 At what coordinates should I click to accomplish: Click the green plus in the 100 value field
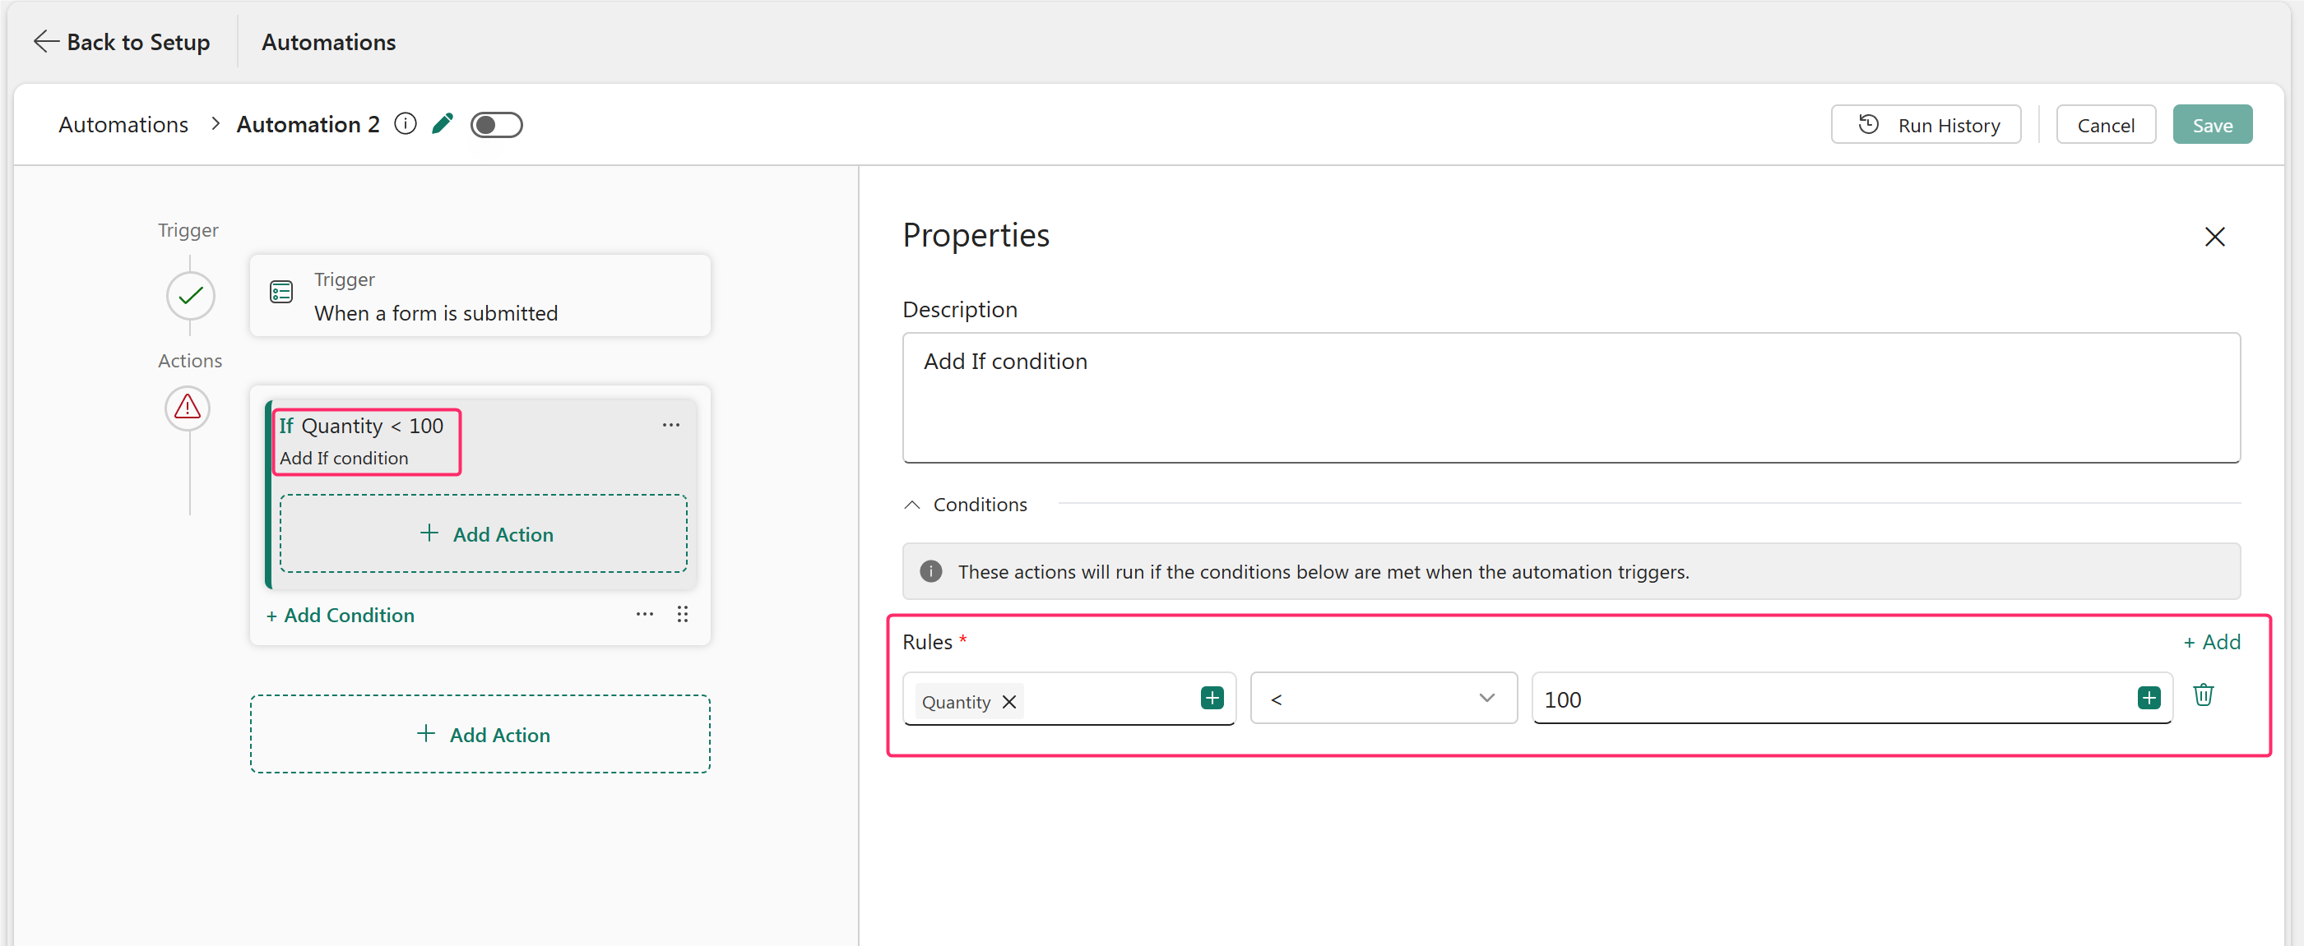pyautogui.click(x=2148, y=698)
